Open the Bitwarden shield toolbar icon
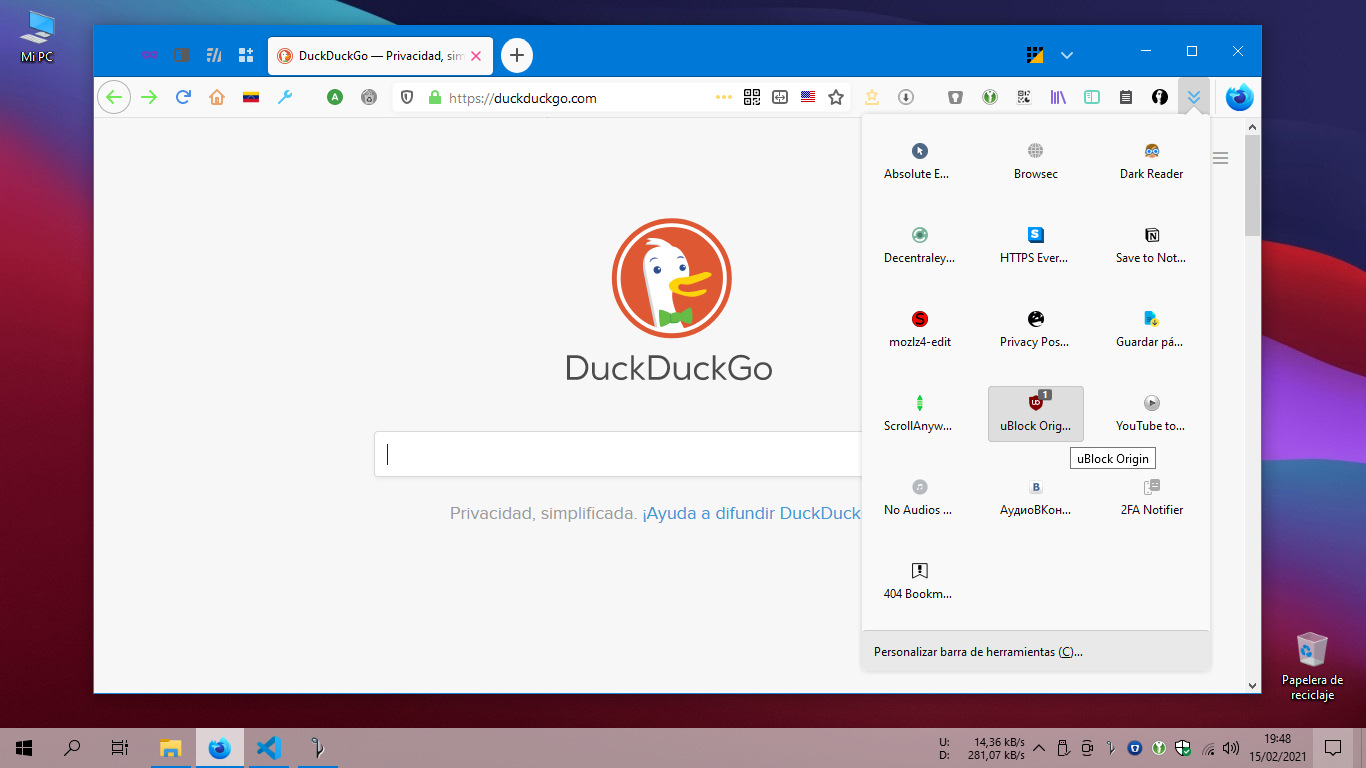This screenshot has width=1366, height=768. [x=956, y=97]
